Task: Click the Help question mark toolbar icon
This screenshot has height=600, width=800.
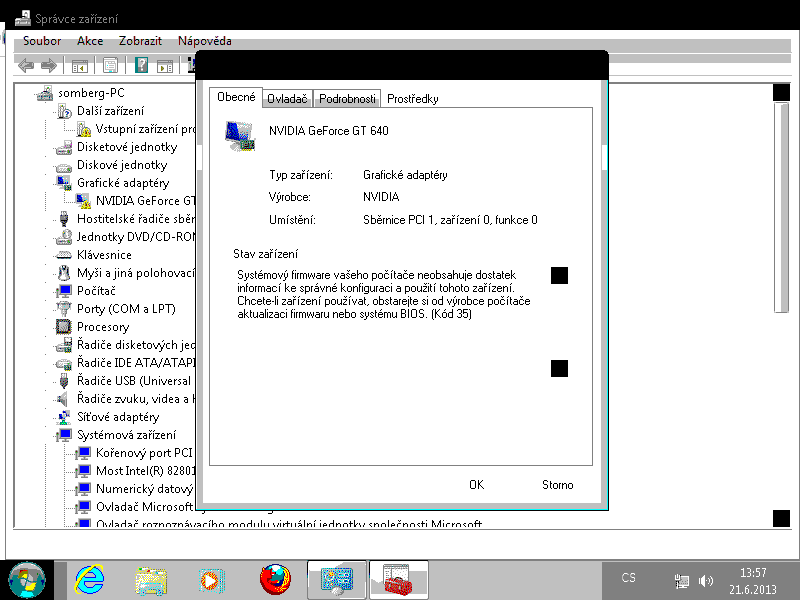Action: tap(141, 65)
